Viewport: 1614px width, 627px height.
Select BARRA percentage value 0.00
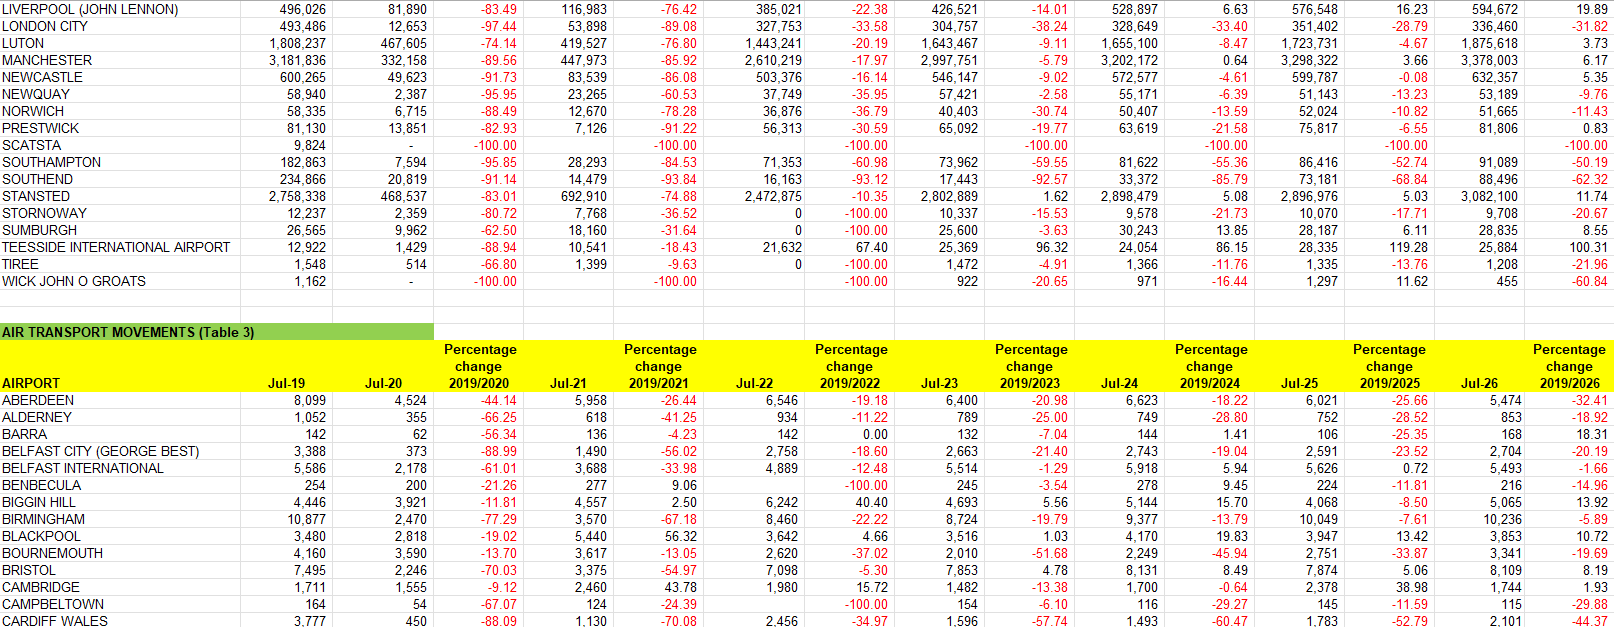coord(875,434)
